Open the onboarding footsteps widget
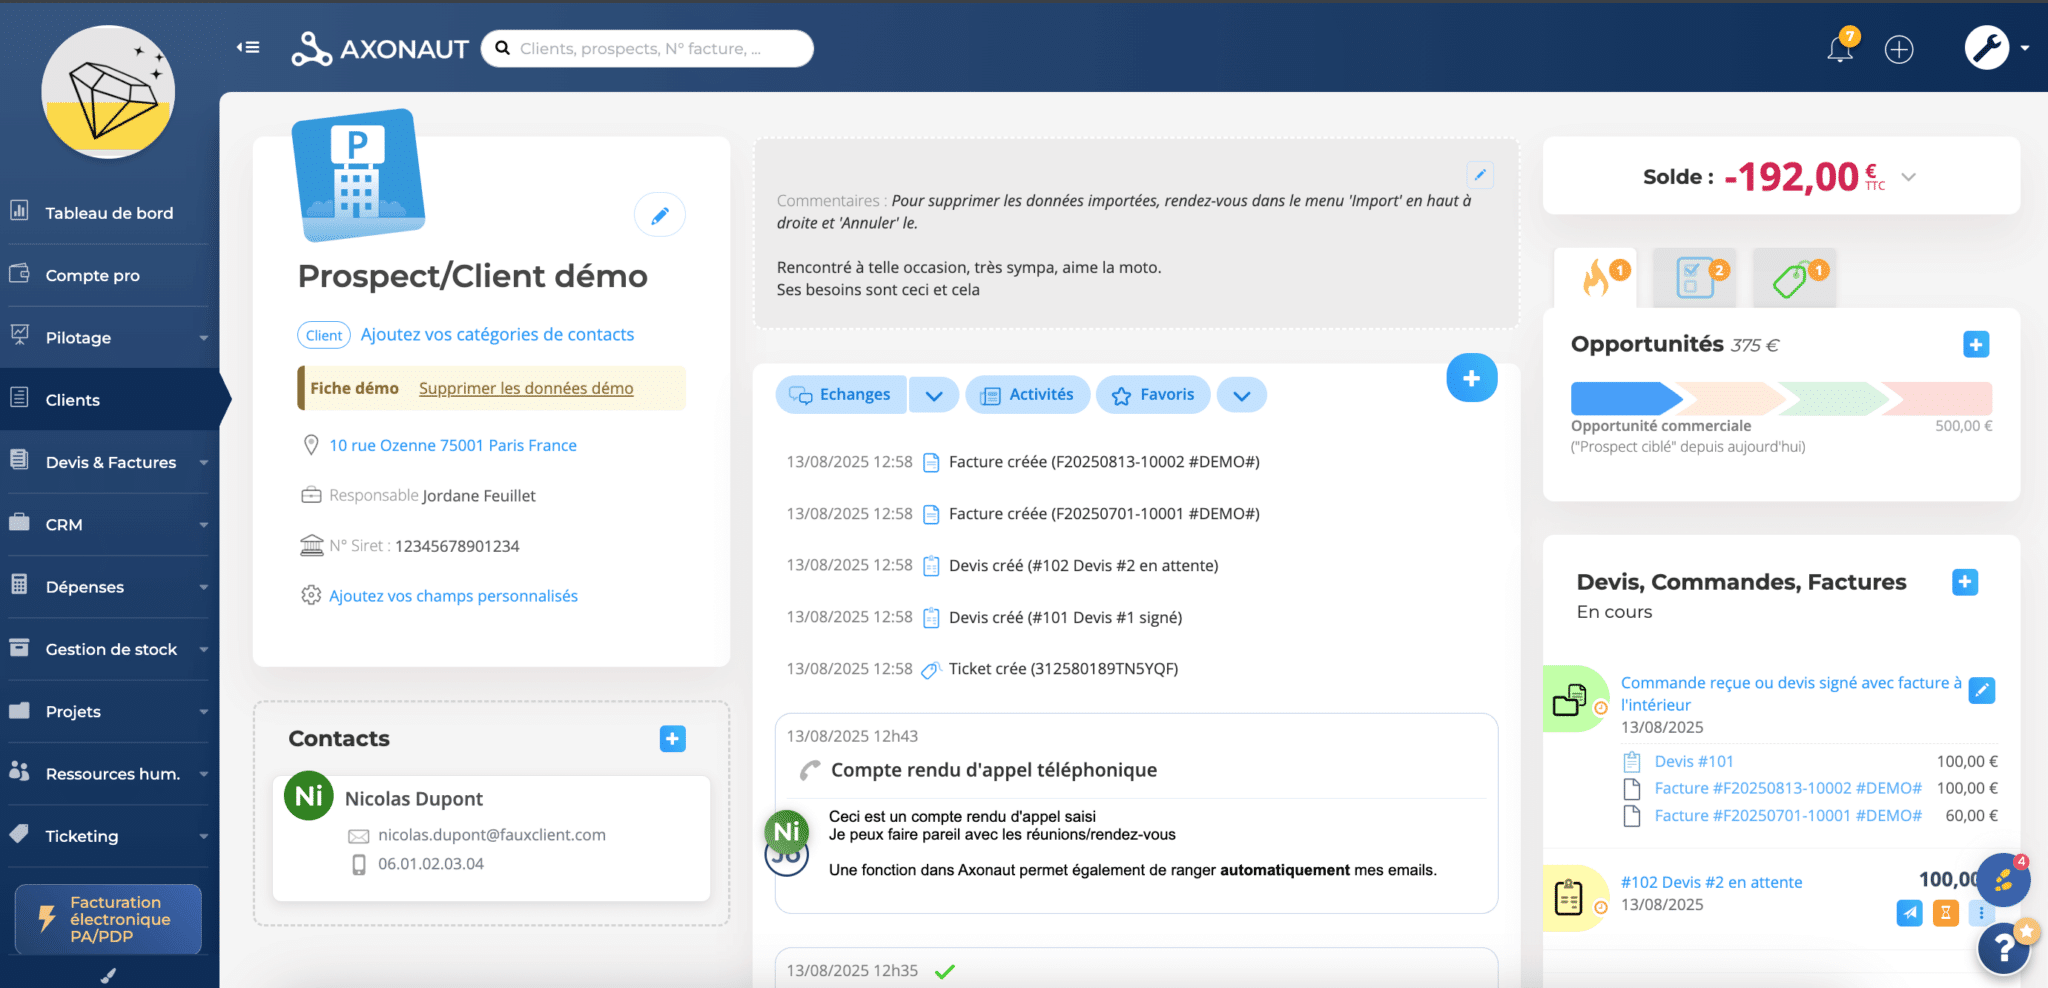This screenshot has width=2048, height=988. [2003, 880]
